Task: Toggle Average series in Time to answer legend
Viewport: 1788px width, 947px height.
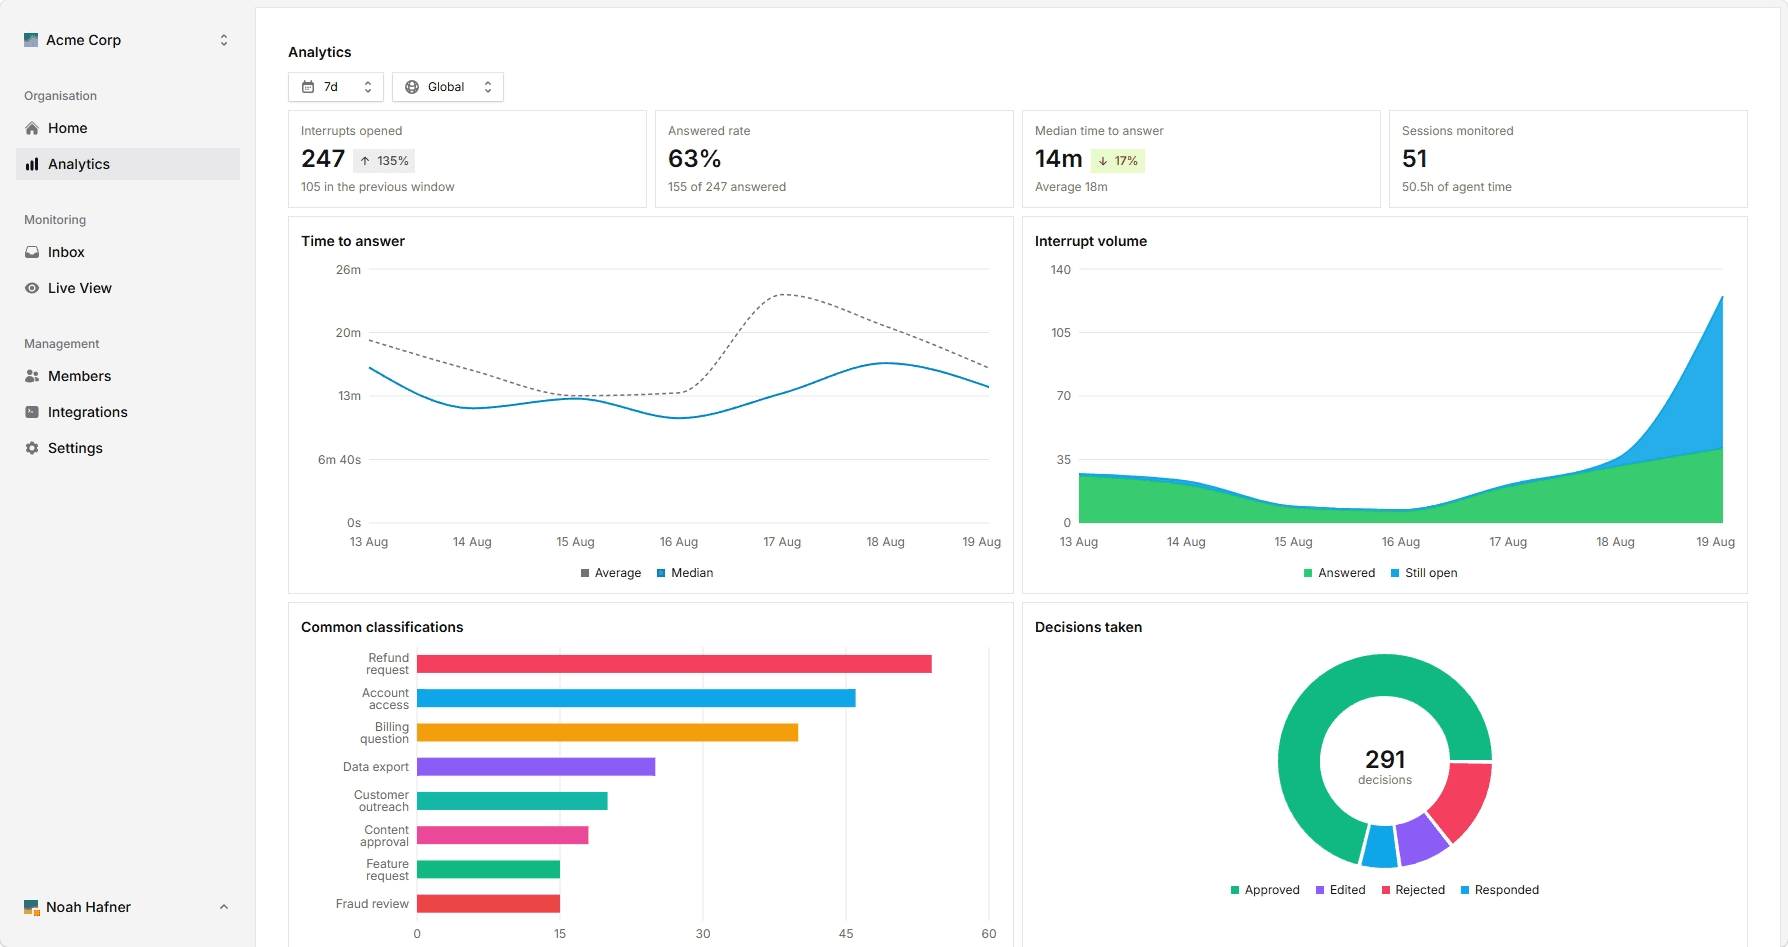Action: [x=611, y=573]
